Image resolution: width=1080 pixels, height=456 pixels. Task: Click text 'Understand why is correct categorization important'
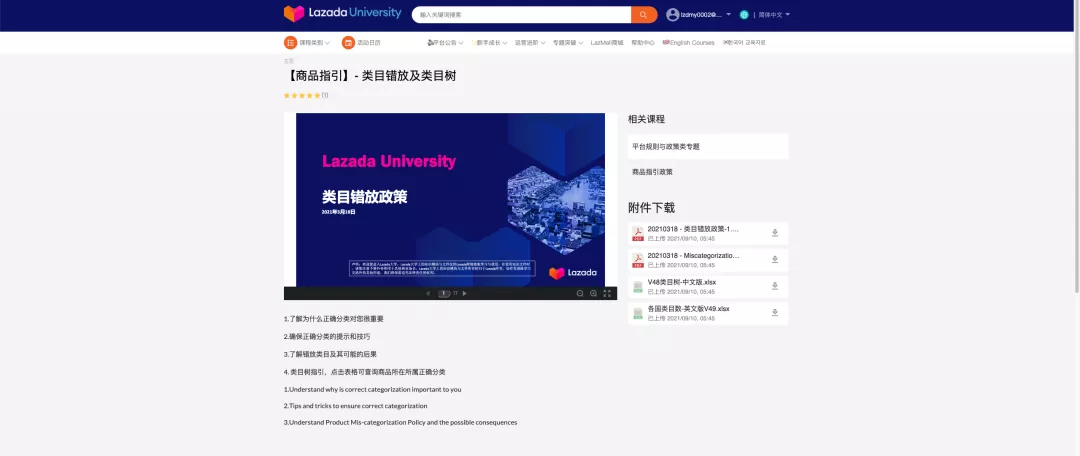click(375, 389)
